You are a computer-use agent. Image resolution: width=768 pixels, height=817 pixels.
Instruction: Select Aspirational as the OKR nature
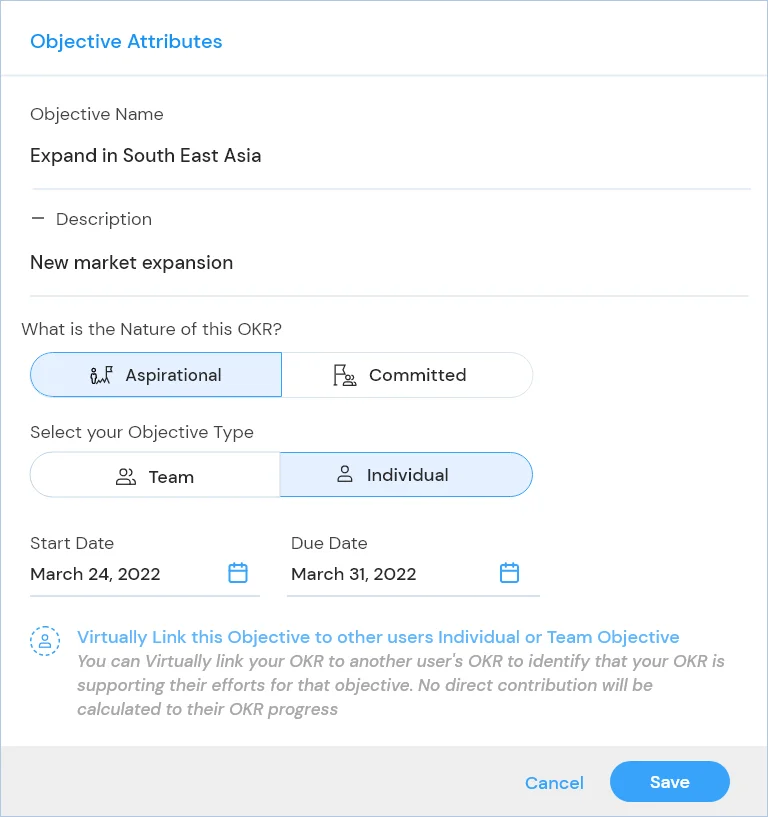(156, 375)
